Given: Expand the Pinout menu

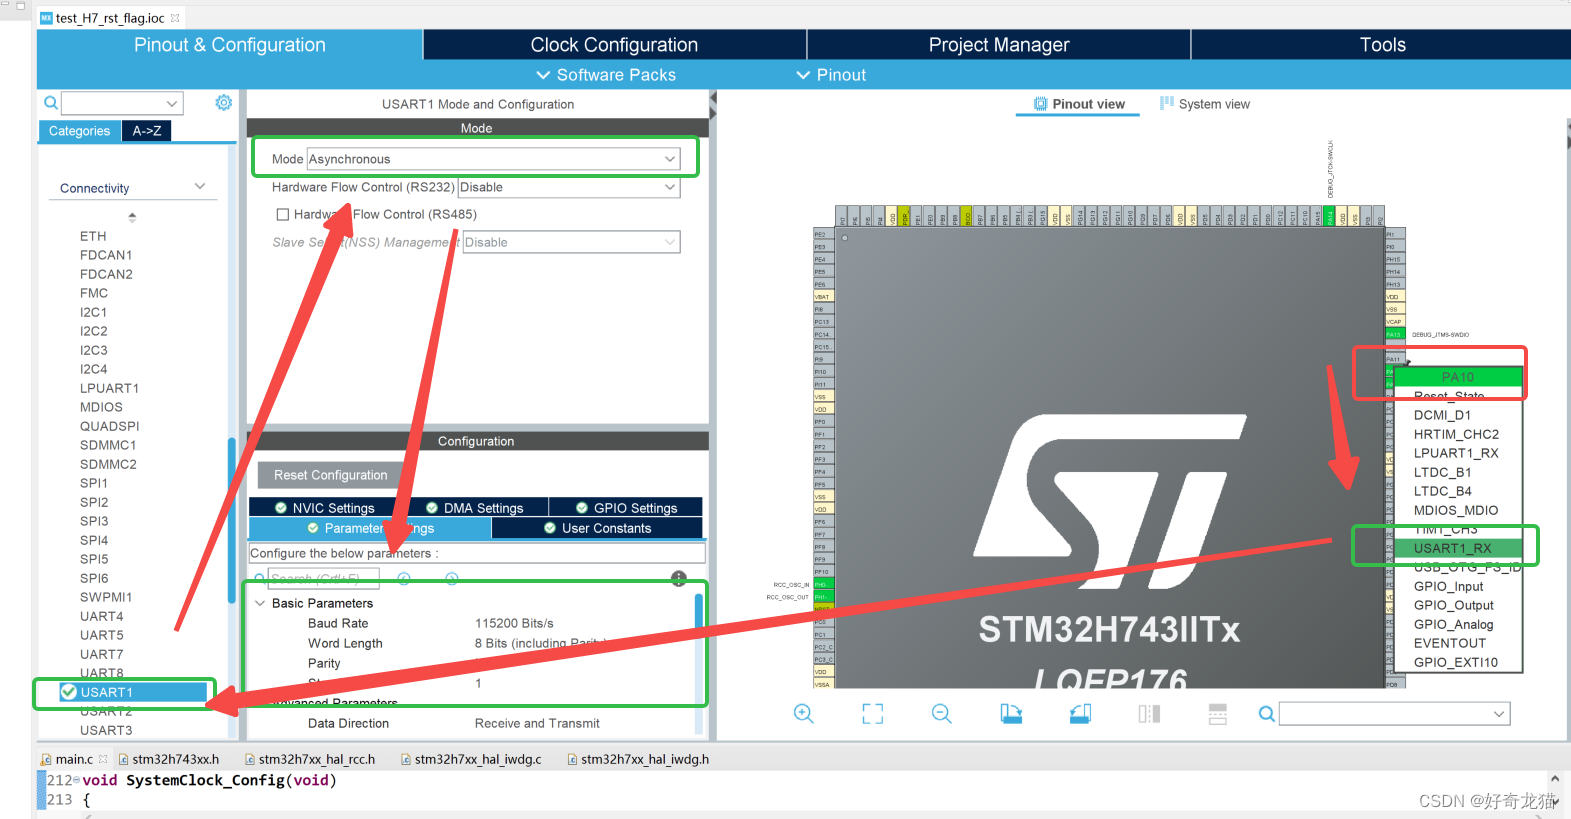Looking at the screenshot, I should point(831,75).
